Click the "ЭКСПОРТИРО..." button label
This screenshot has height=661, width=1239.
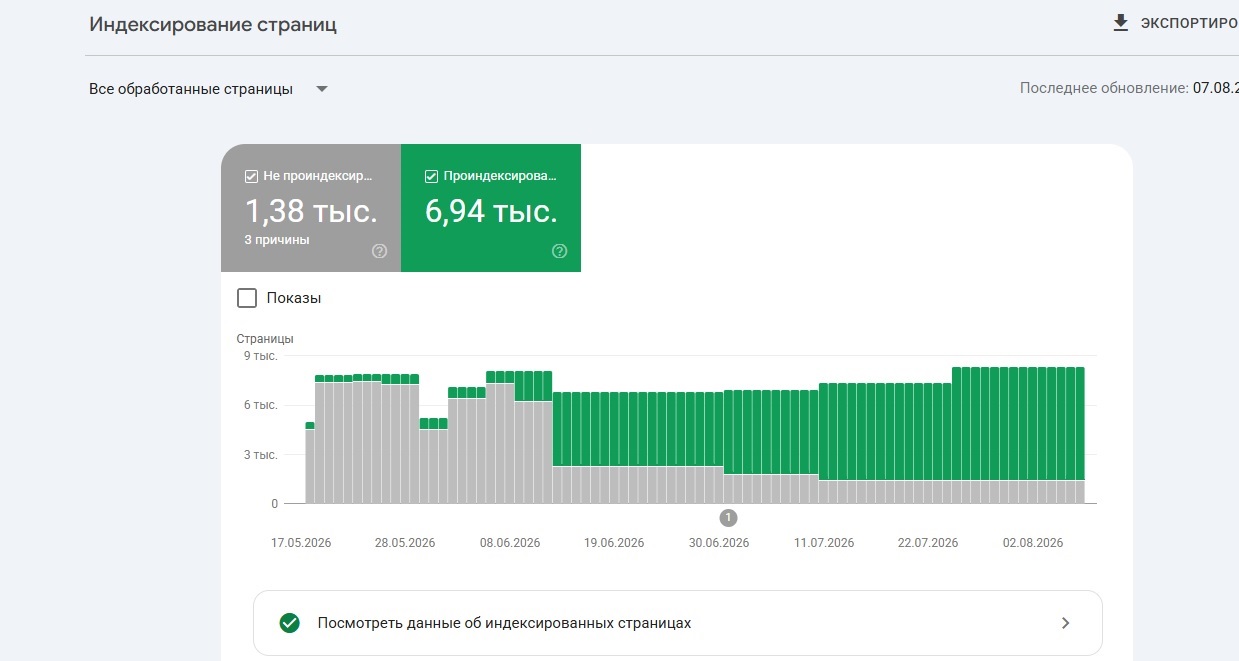coord(1189,23)
